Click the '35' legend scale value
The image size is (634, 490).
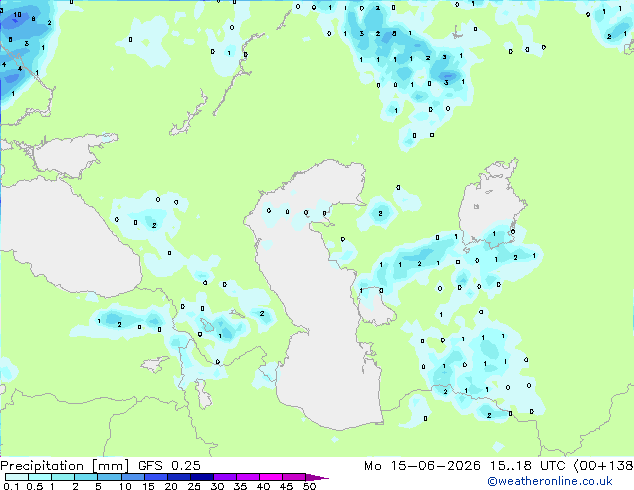[x=240, y=486]
